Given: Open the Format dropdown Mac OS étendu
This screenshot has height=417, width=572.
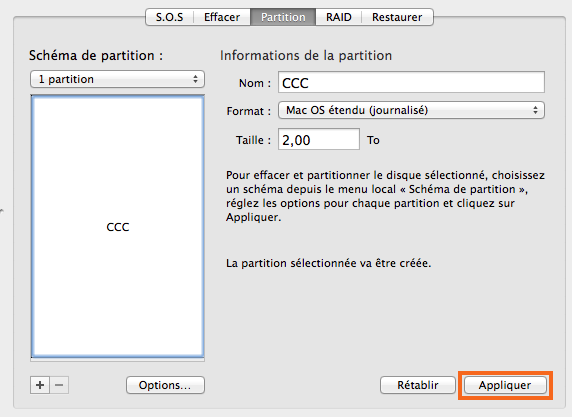Looking at the screenshot, I should (411, 110).
